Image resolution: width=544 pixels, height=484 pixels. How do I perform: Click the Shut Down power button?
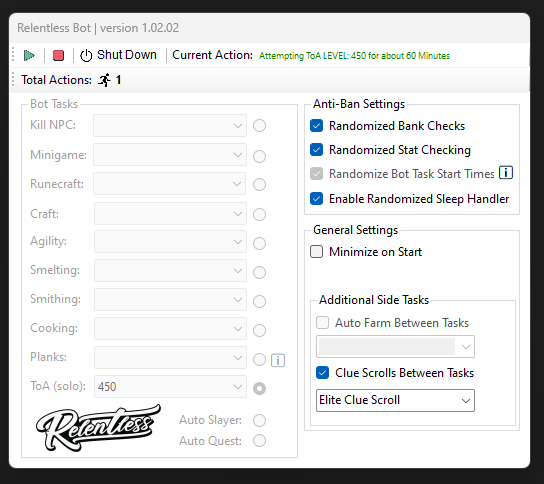click(118, 55)
